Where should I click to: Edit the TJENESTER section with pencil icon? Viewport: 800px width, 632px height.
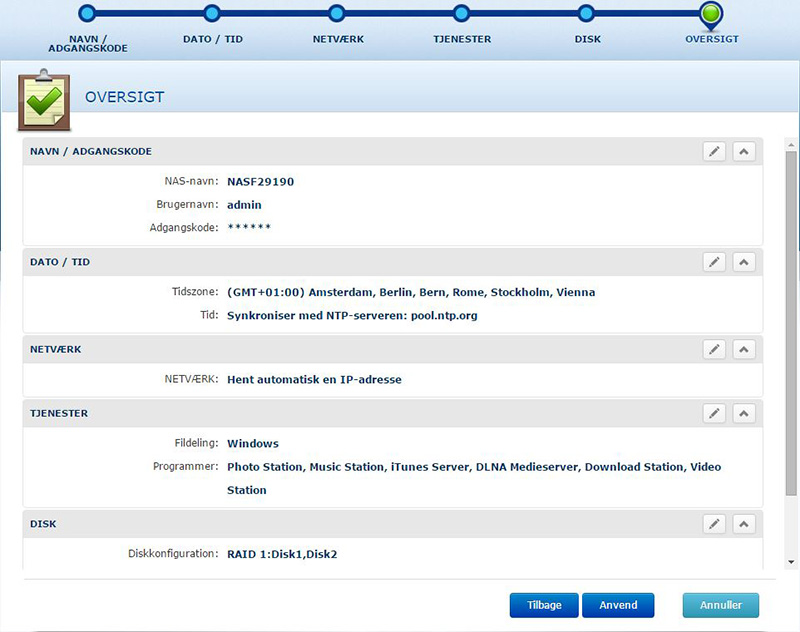tap(714, 413)
